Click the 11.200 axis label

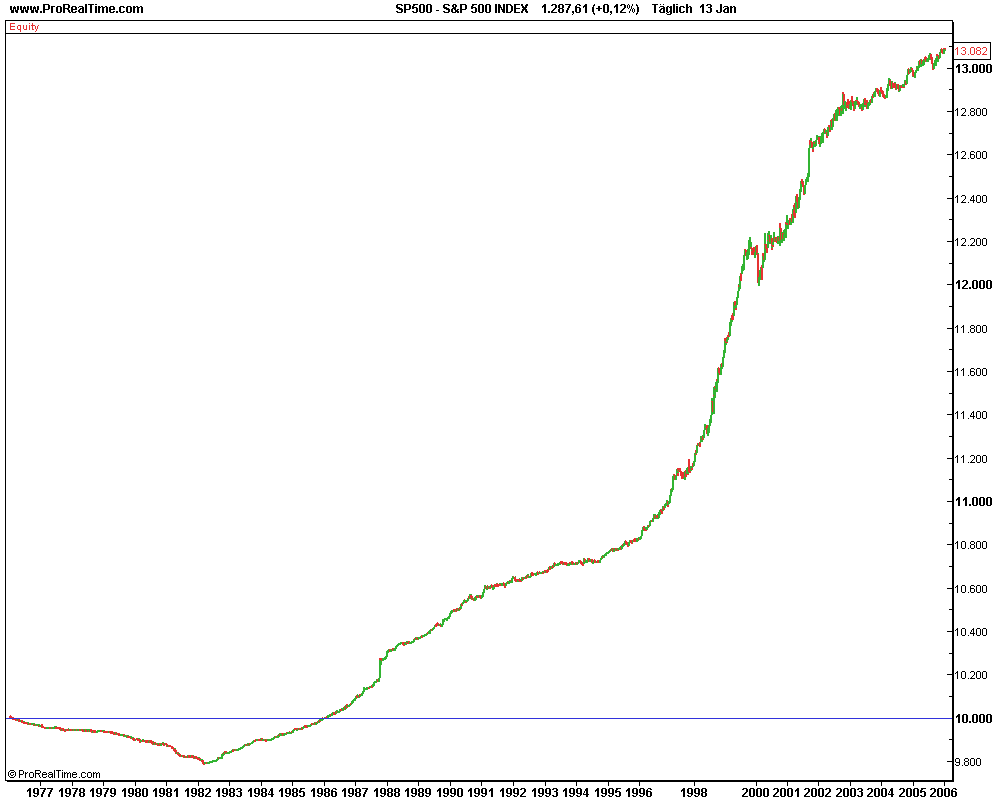[x=970, y=459]
